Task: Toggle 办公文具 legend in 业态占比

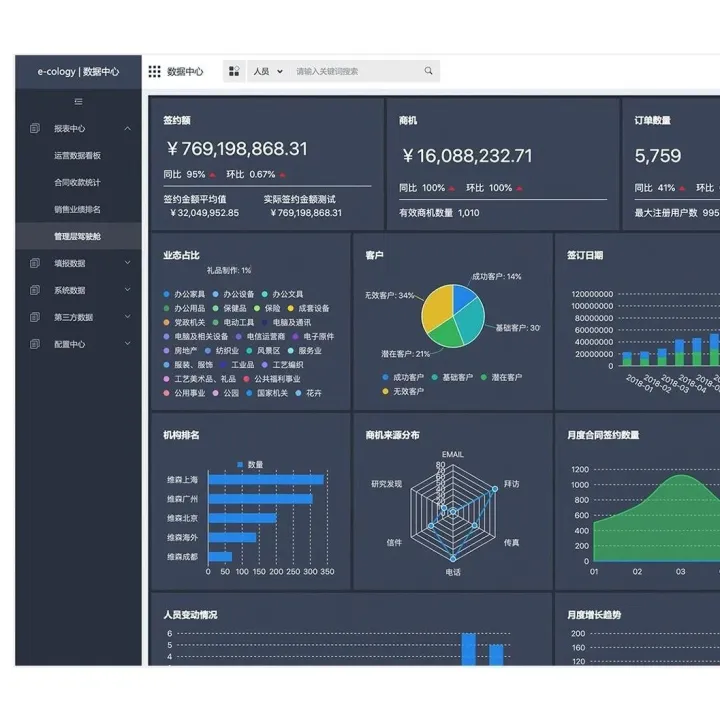Action: [x=282, y=294]
